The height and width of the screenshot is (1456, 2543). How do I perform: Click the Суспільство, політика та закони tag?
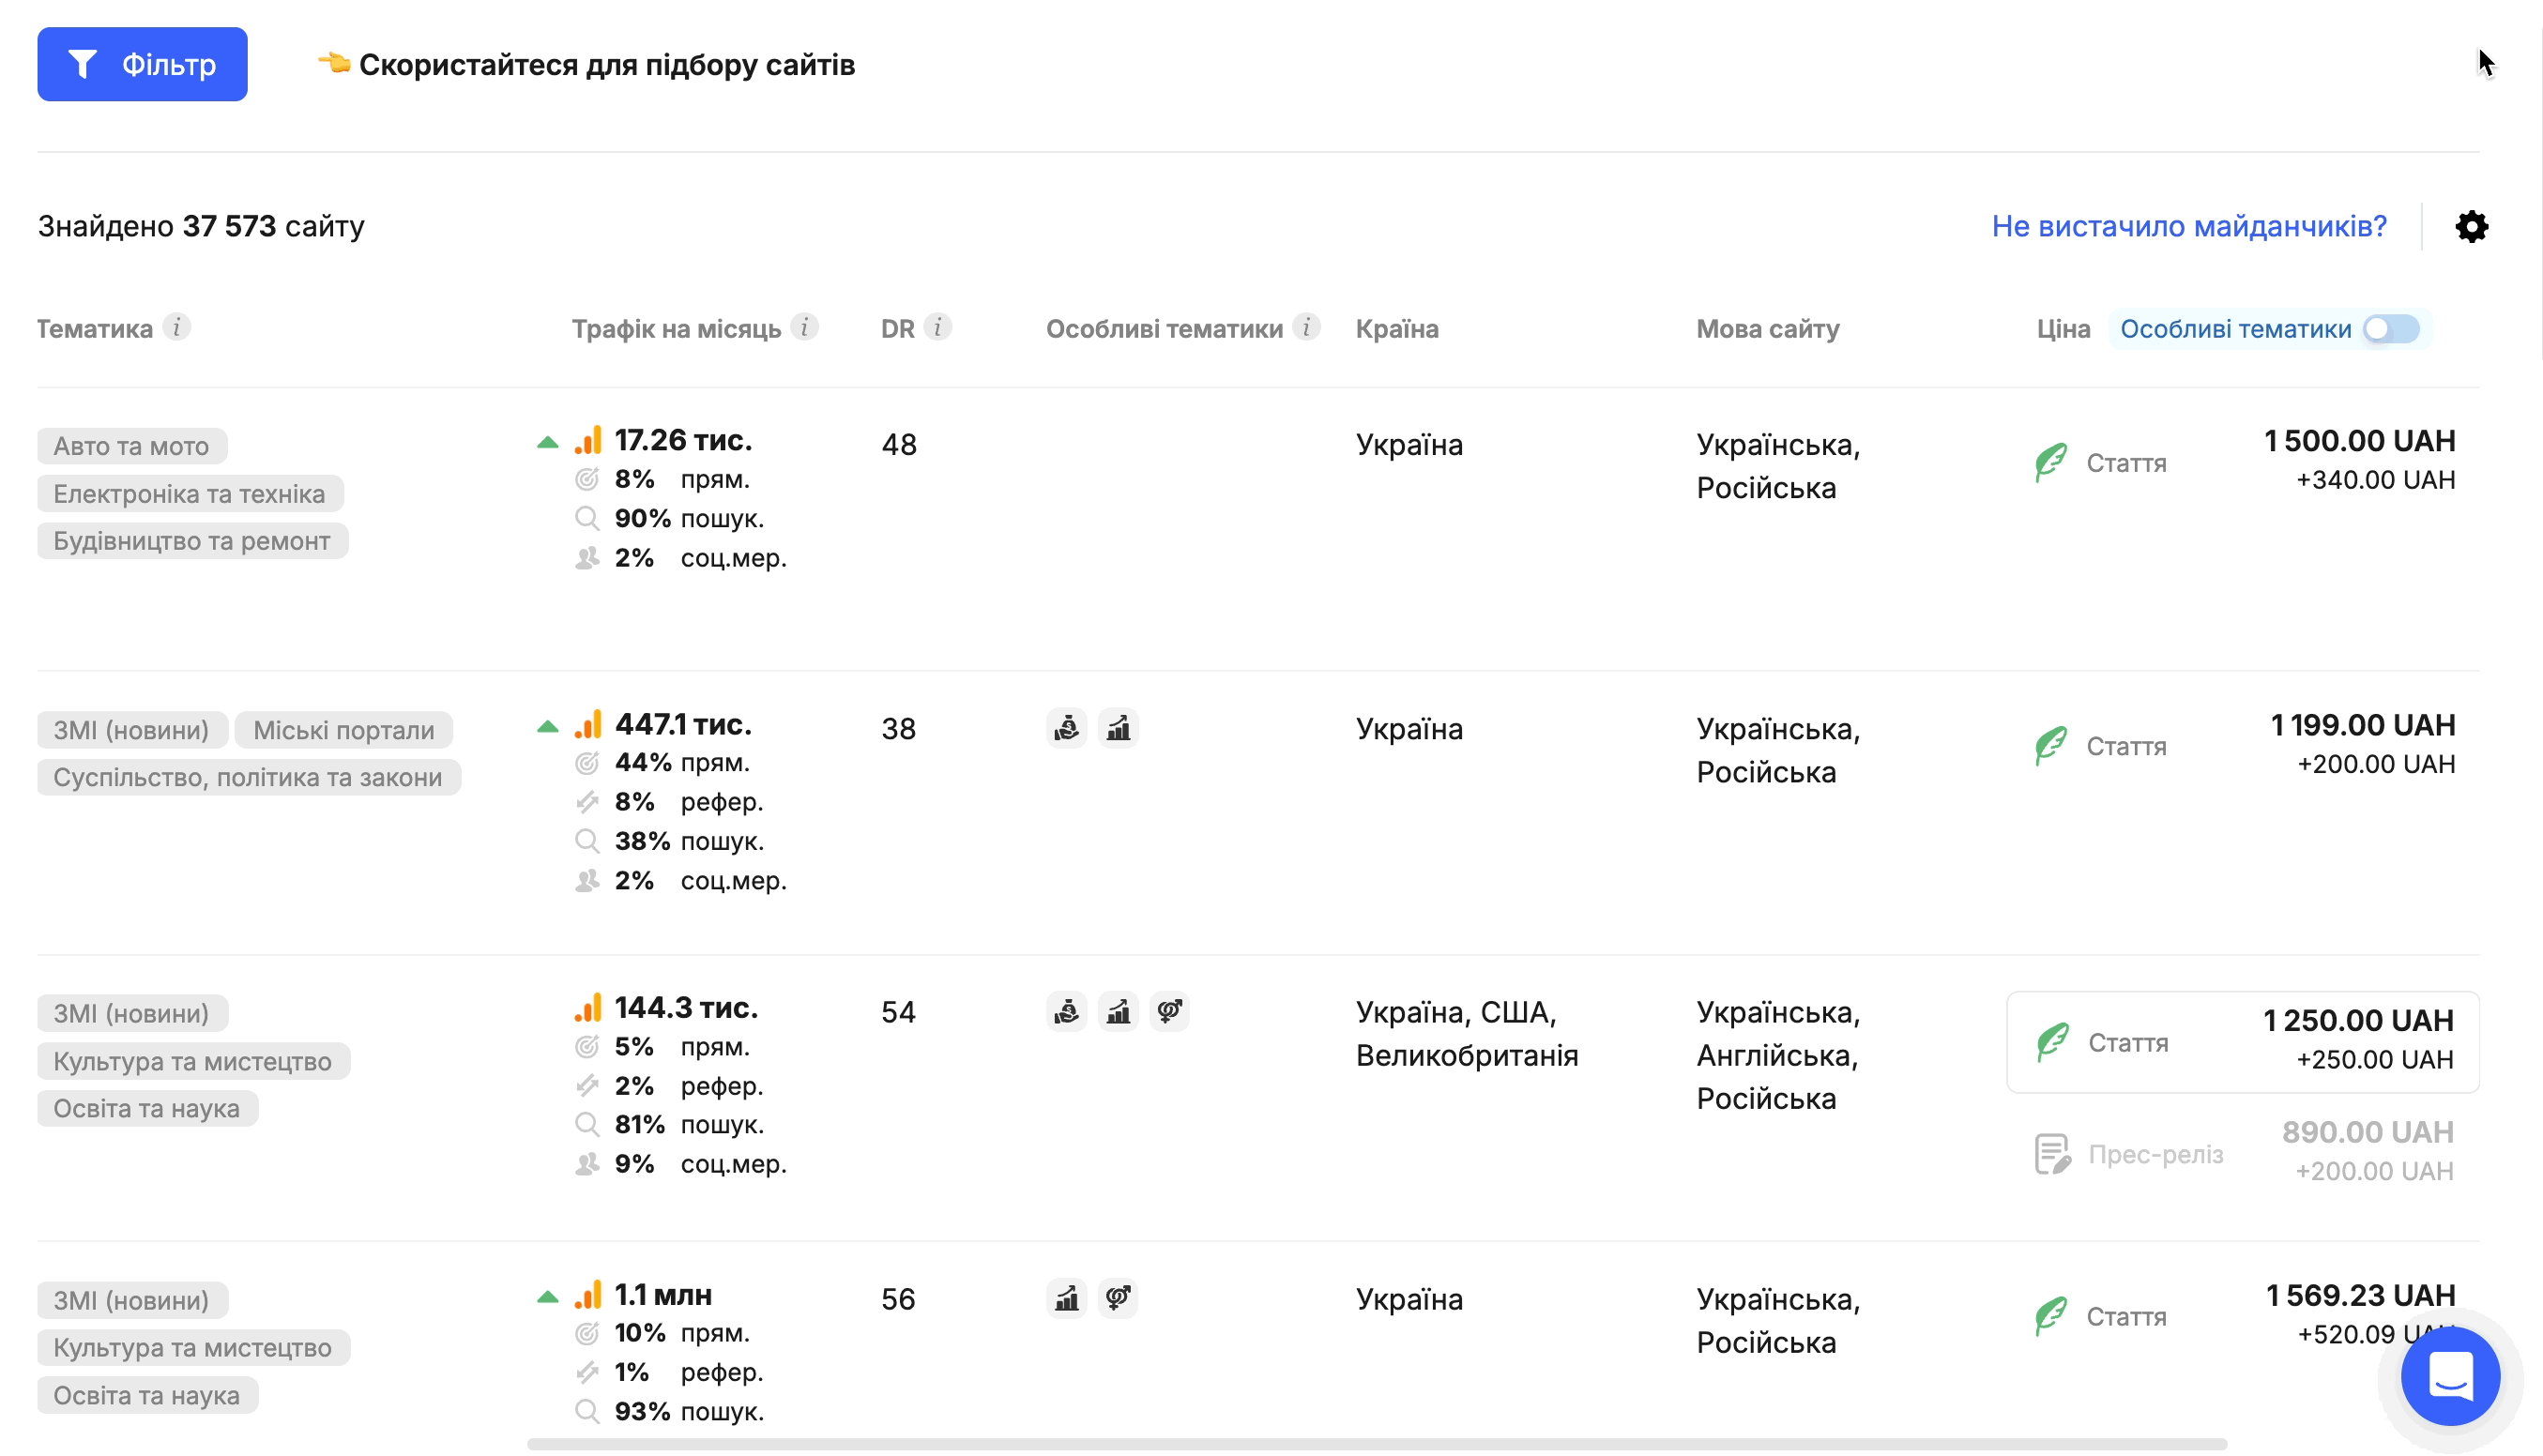tap(248, 777)
